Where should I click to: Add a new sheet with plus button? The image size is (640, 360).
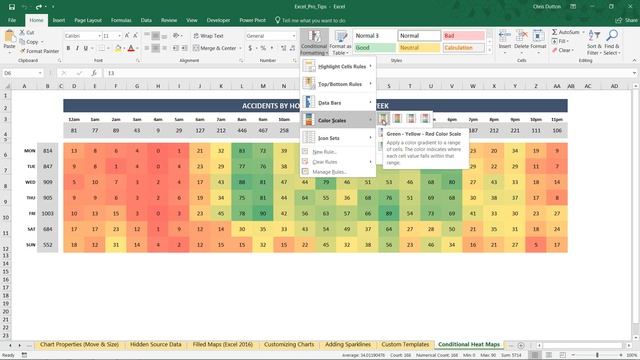(521, 345)
